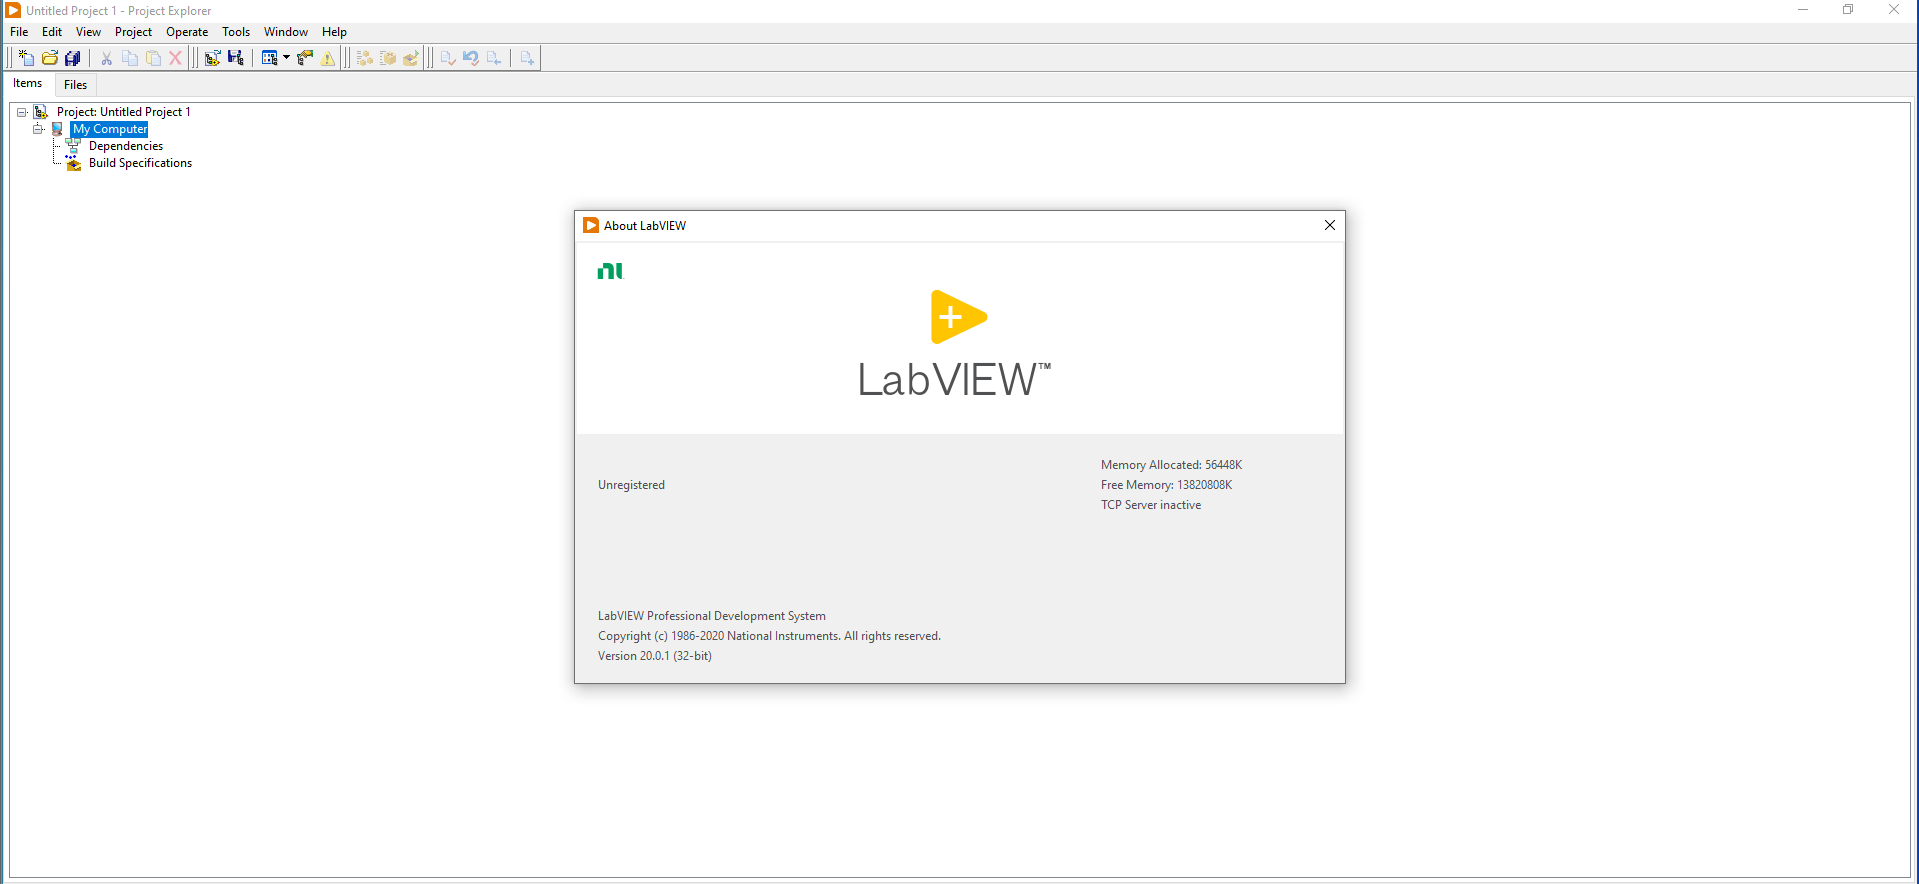Screen dimensions: 1919x884
Task: Click the project root tree icon
Action: tap(41, 112)
